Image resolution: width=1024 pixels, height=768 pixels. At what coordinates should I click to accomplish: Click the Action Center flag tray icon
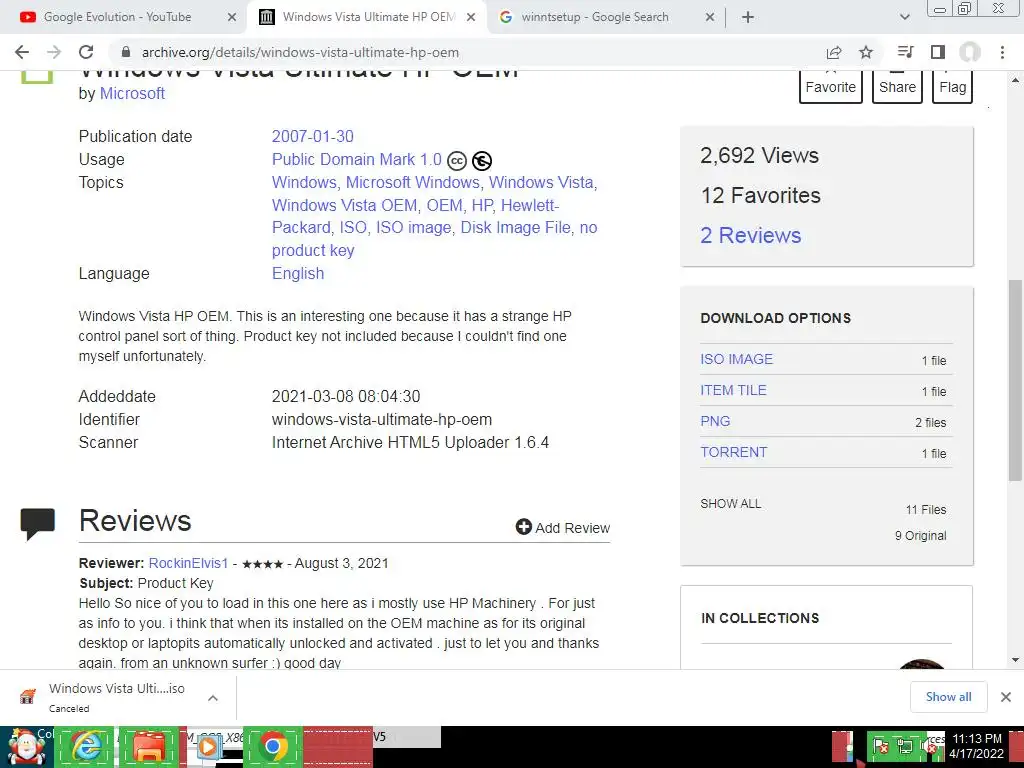[881, 746]
